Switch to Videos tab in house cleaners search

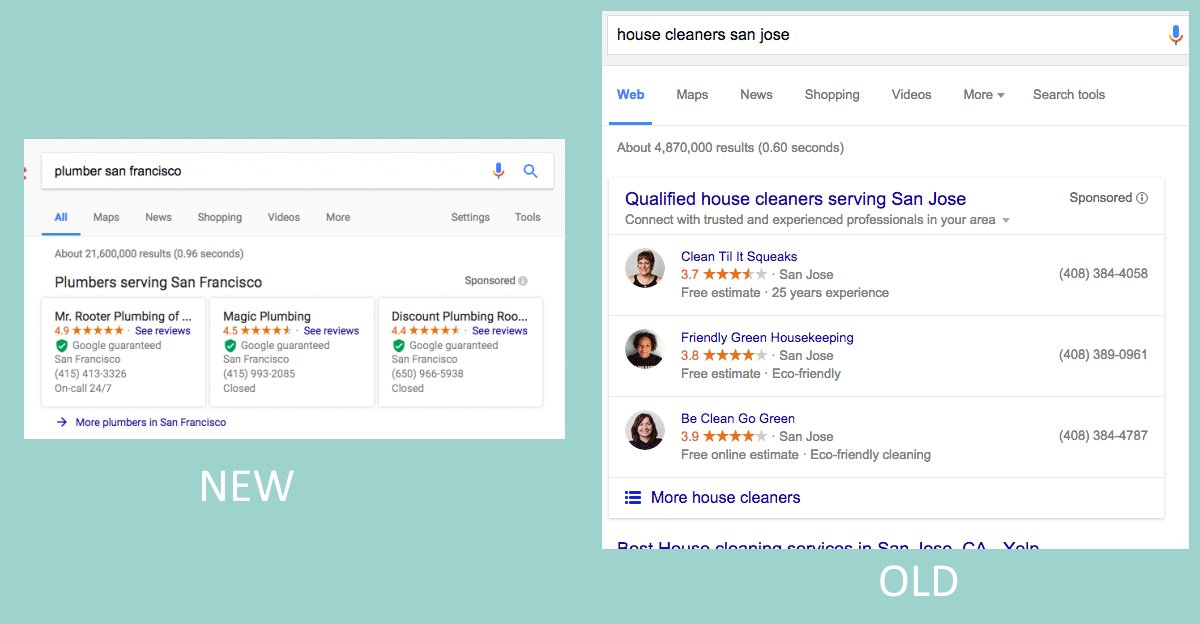tap(911, 95)
